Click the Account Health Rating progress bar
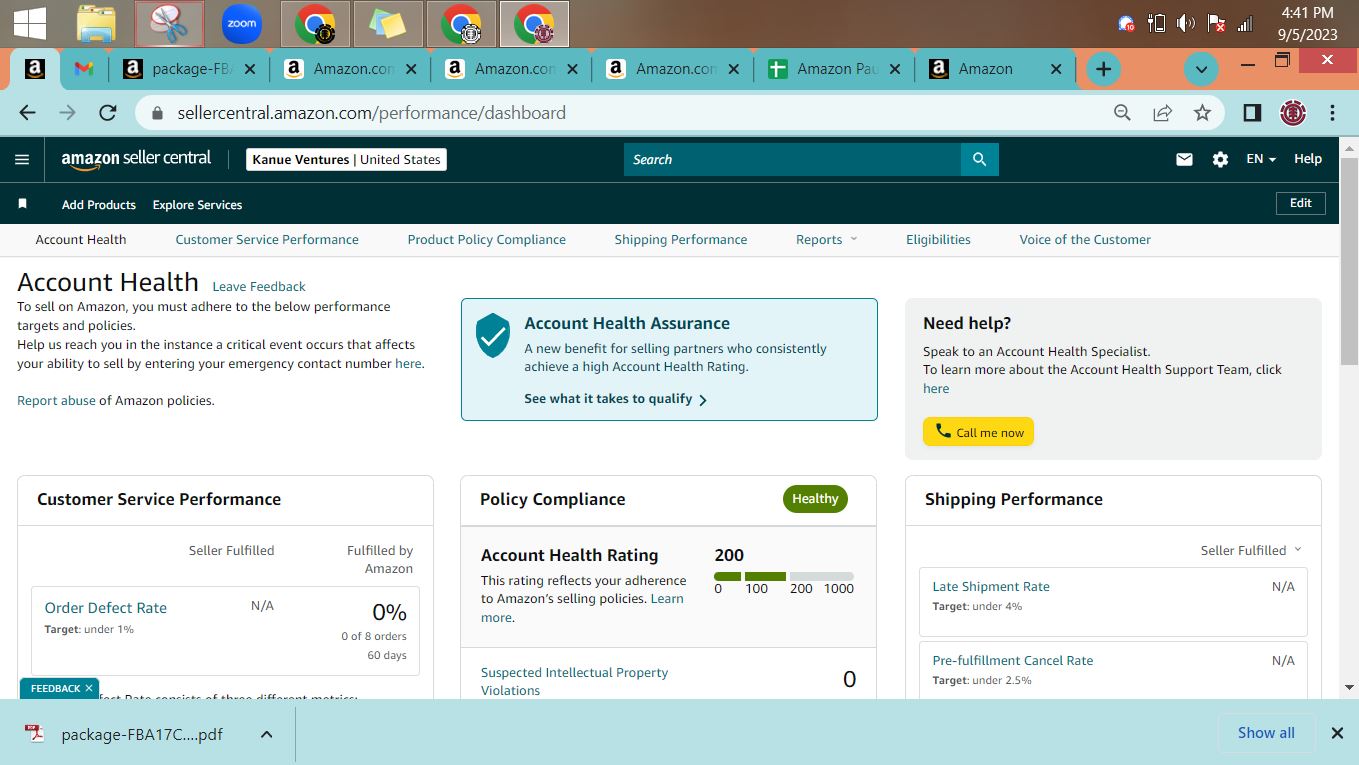Image resolution: width=1359 pixels, height=765 pixels. pos(784,576)
